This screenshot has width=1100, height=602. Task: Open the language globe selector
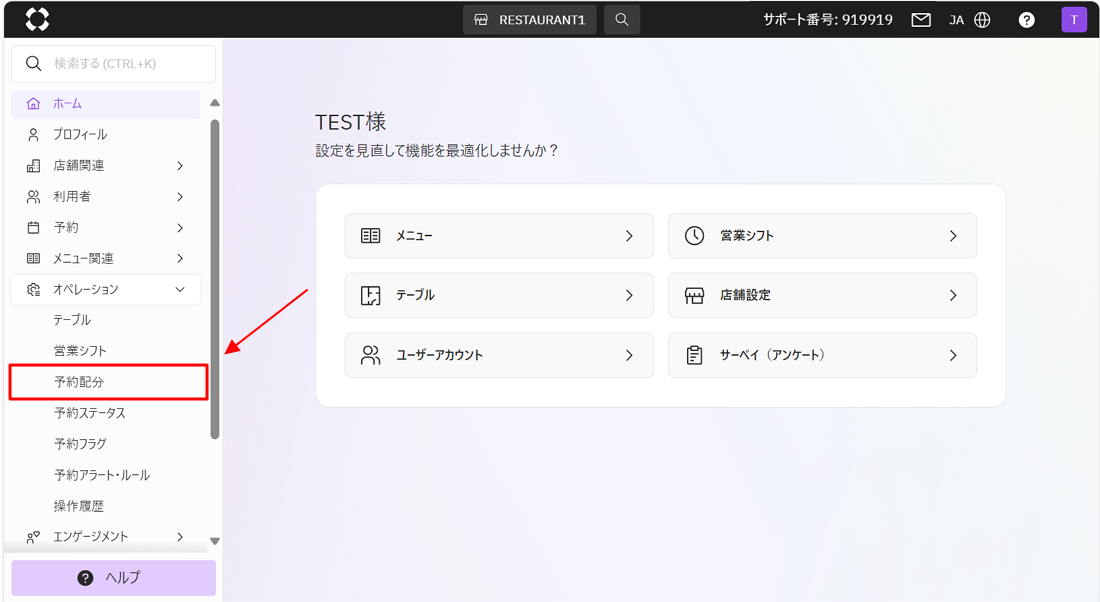(981, 20)
